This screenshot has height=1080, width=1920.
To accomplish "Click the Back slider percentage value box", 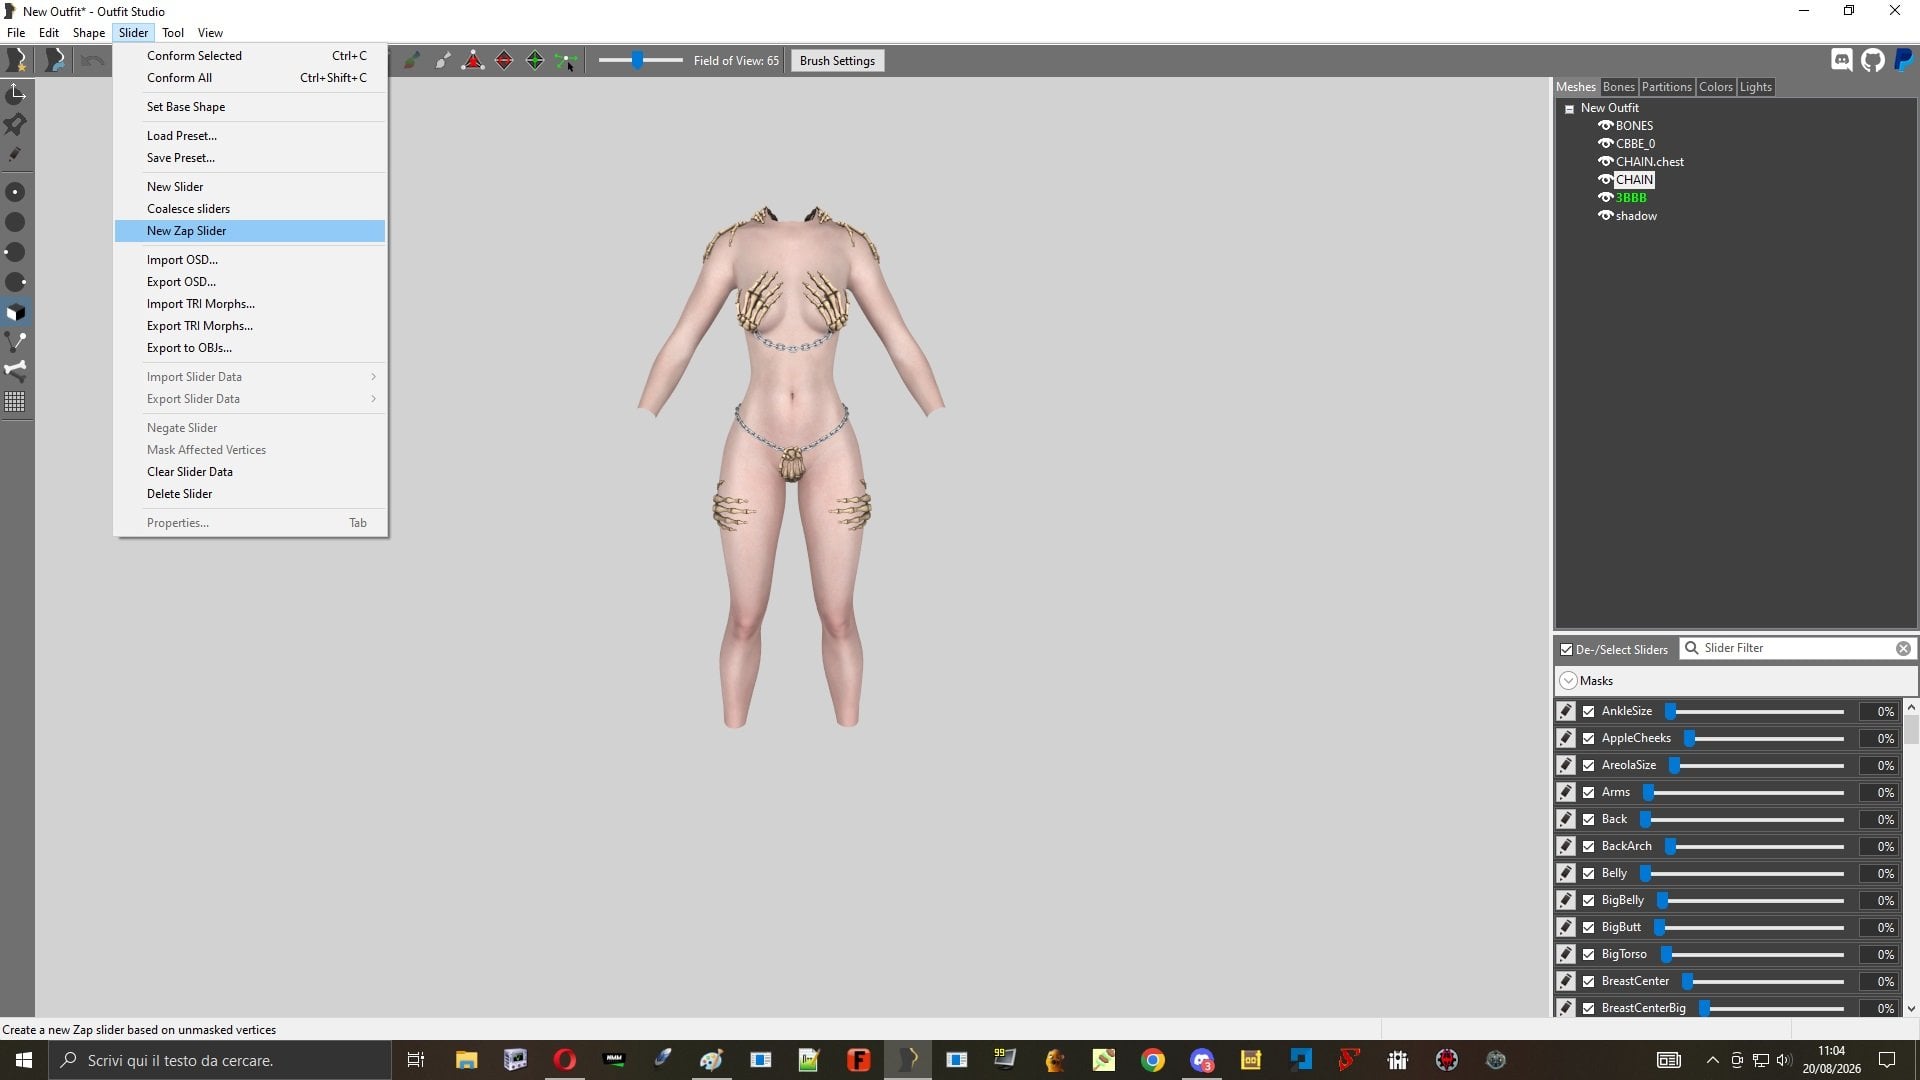I will click(x=1878, y=820).
